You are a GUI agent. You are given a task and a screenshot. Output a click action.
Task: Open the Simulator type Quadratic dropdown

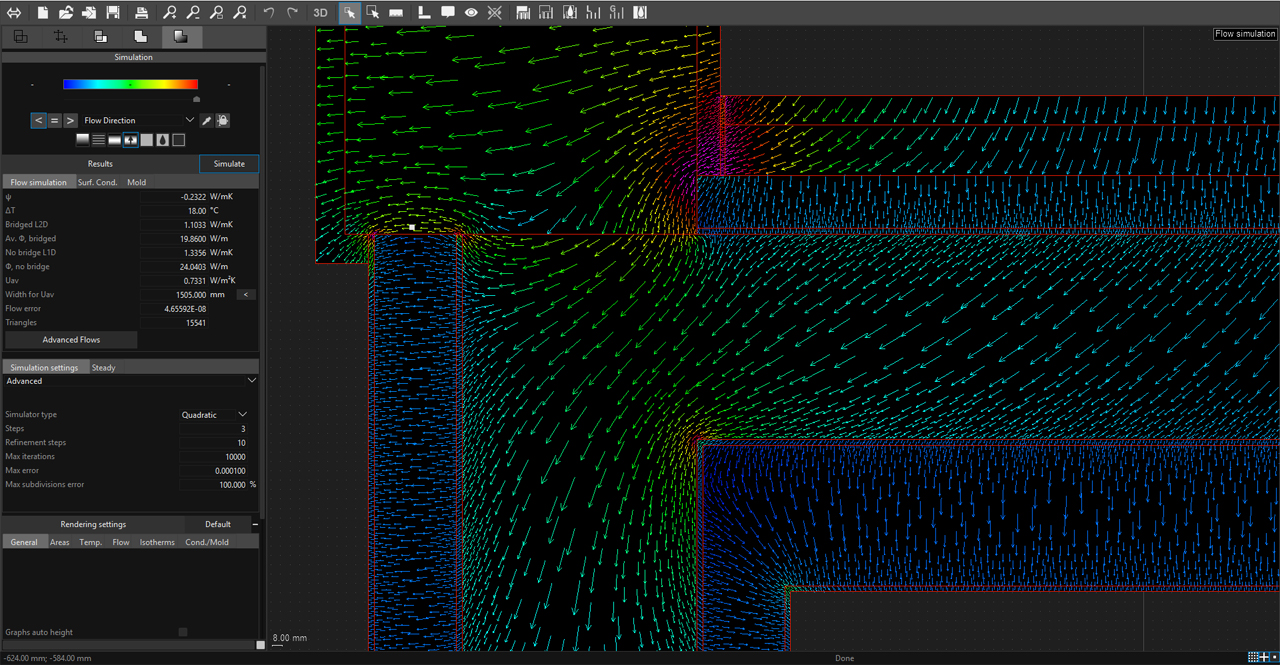pos(214,414)
